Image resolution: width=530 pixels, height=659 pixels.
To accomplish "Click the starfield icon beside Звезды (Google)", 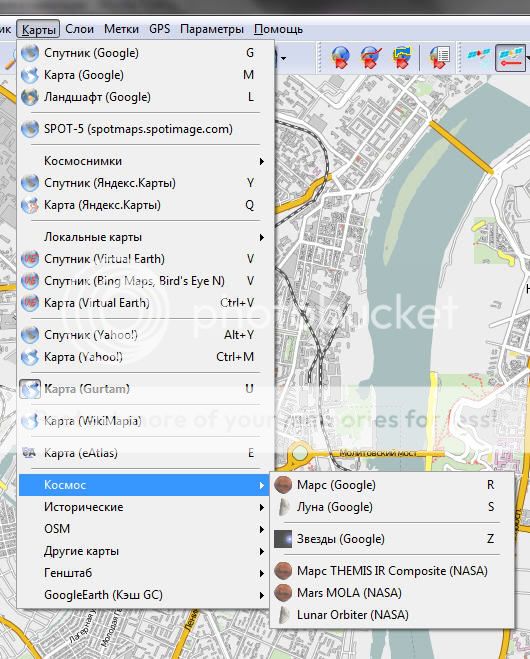I will (x=283, y=539).
